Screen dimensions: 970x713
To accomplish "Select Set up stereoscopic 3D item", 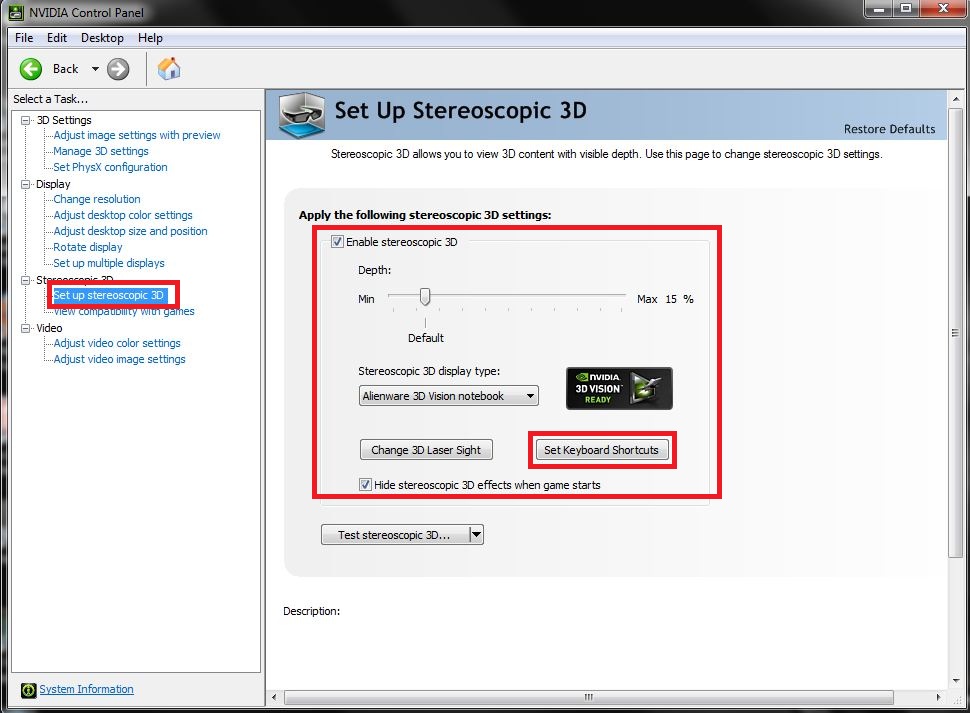I will click(x=109, y=295).
